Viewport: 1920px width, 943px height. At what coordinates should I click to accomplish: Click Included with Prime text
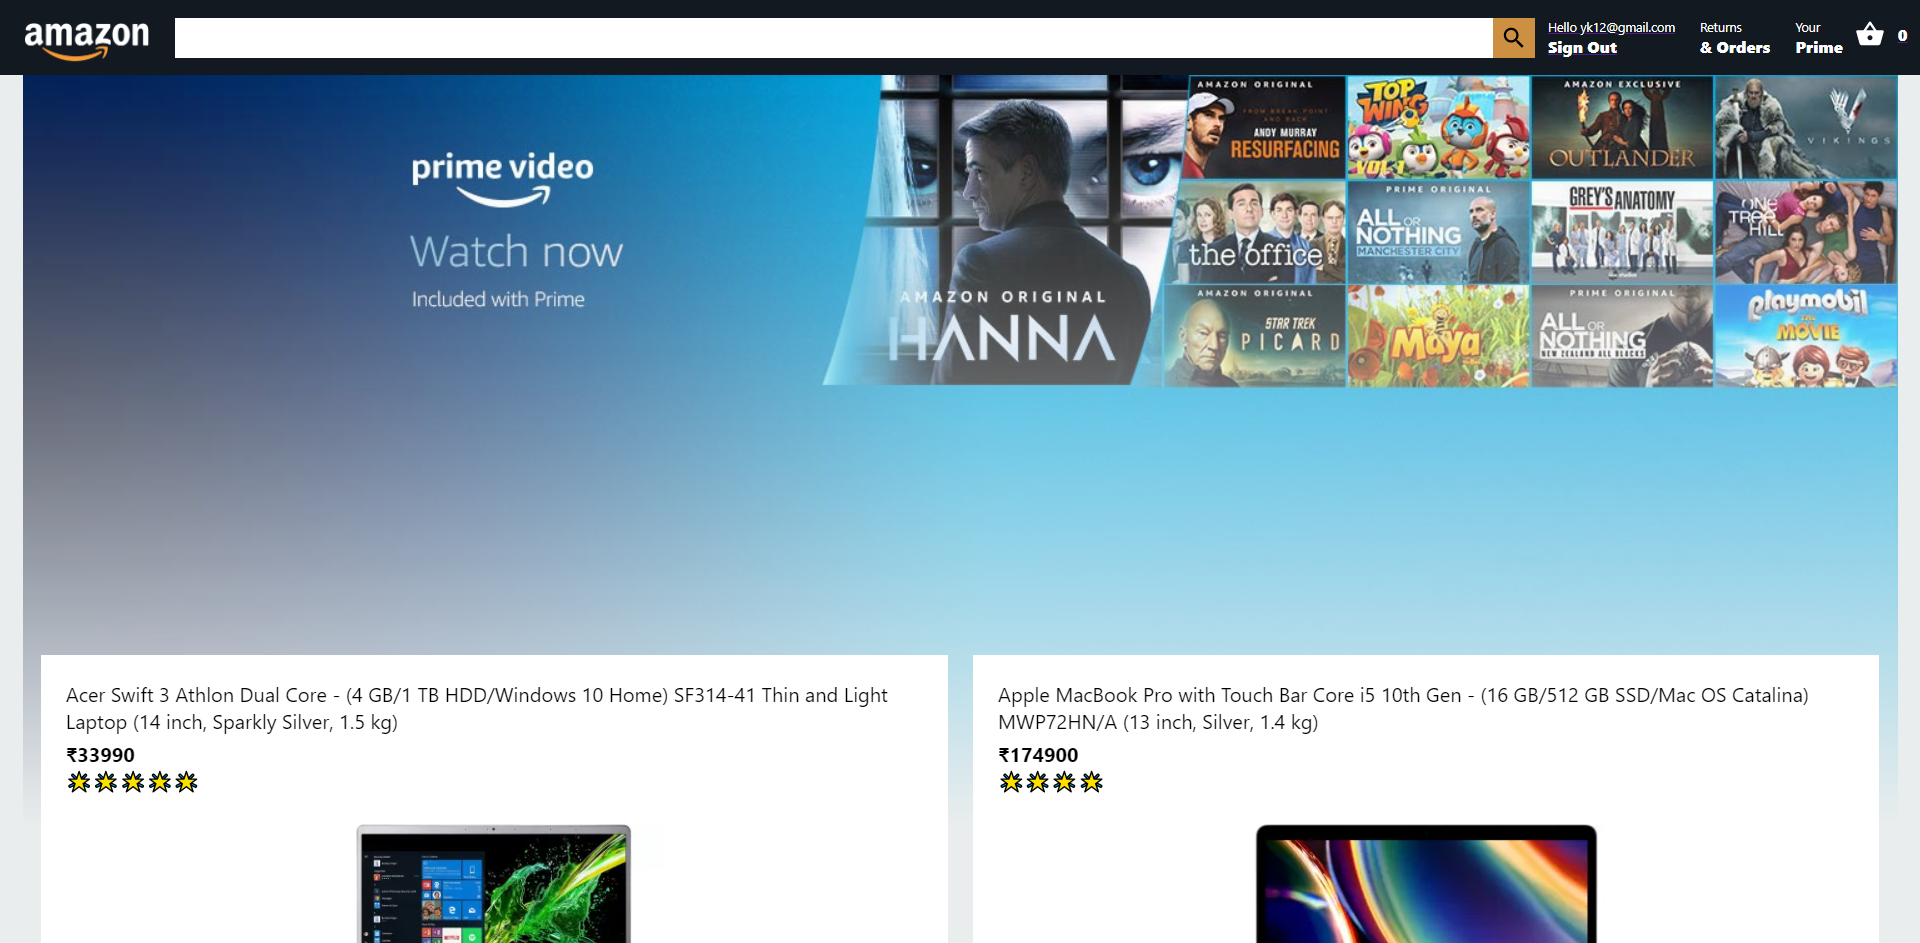point(498,299)
